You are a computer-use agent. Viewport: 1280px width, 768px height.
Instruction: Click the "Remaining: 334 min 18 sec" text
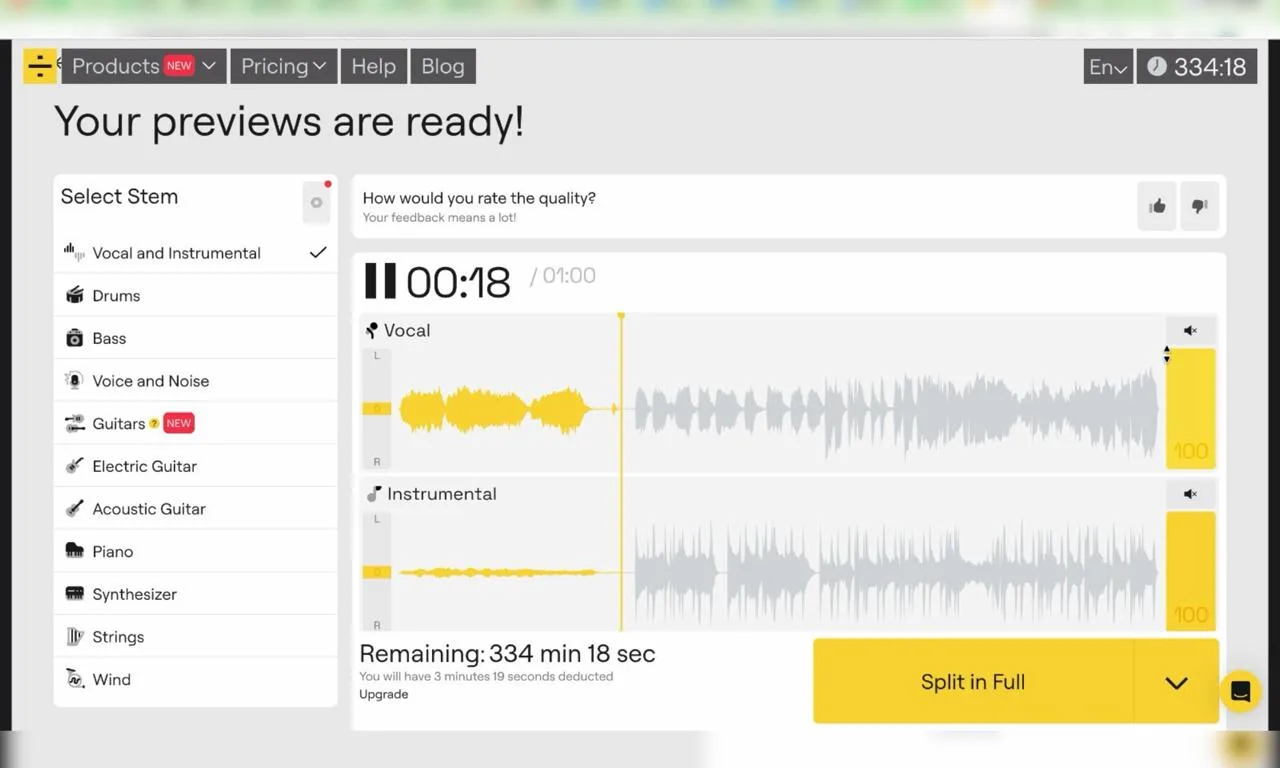click(507, 654)
